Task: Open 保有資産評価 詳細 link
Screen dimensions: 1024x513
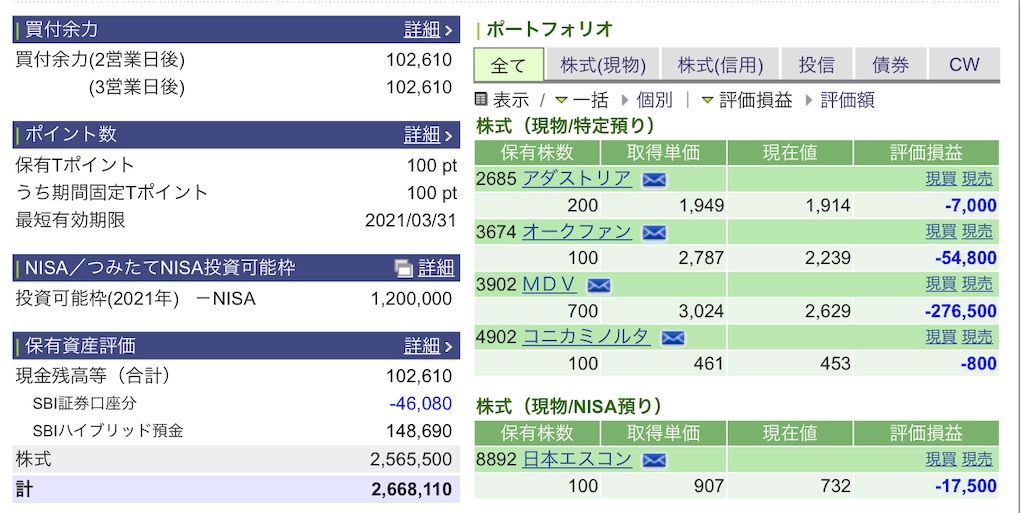Action: (428, 346)
